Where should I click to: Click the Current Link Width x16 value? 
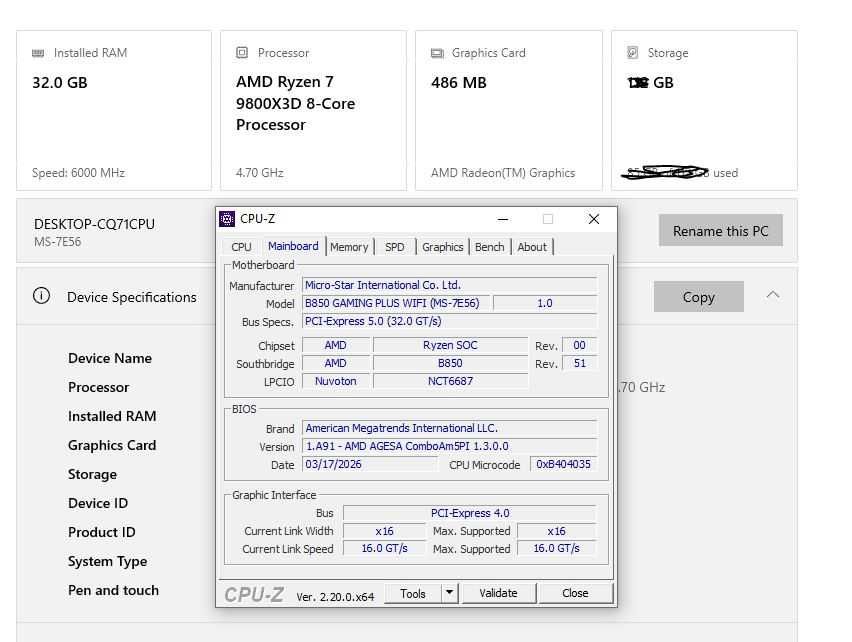(384, 531)
